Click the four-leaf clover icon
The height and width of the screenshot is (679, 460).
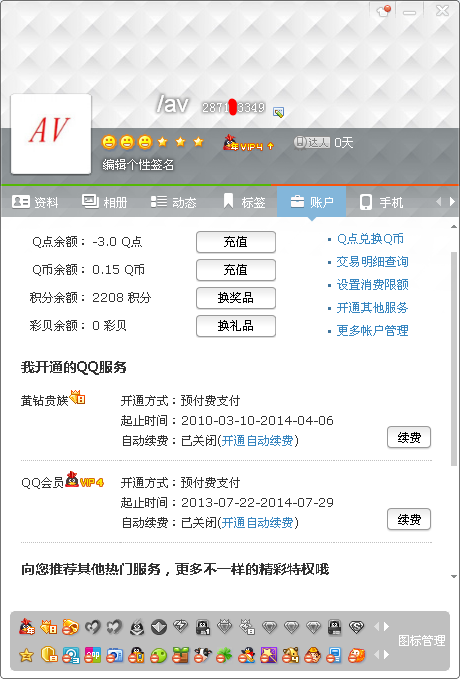224,655
